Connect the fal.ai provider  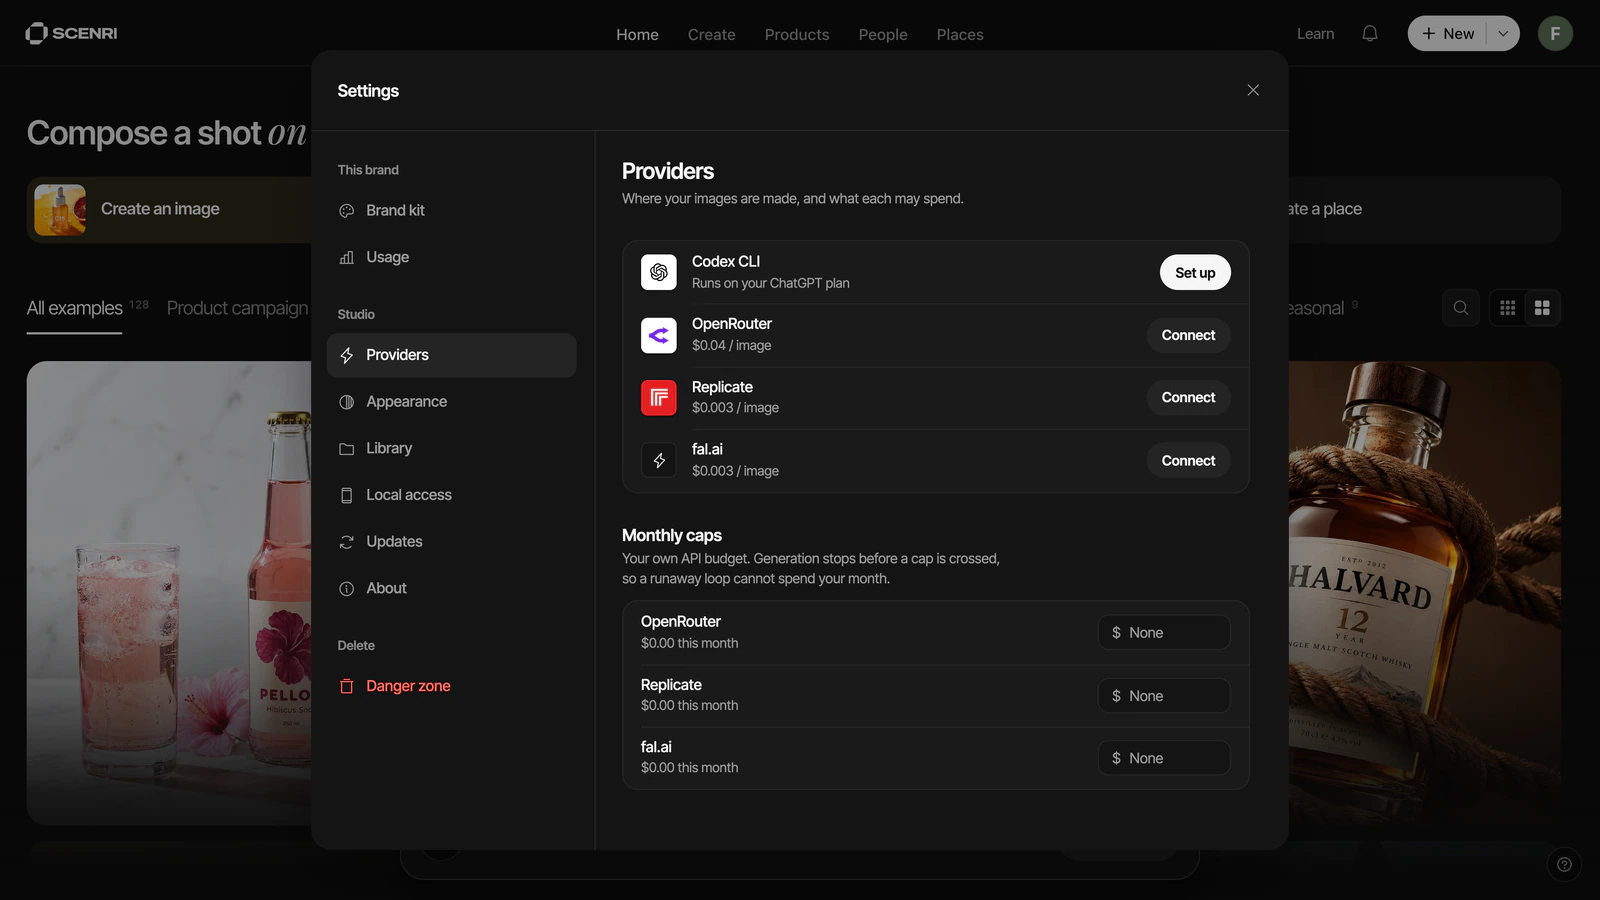pos(1188,460)
